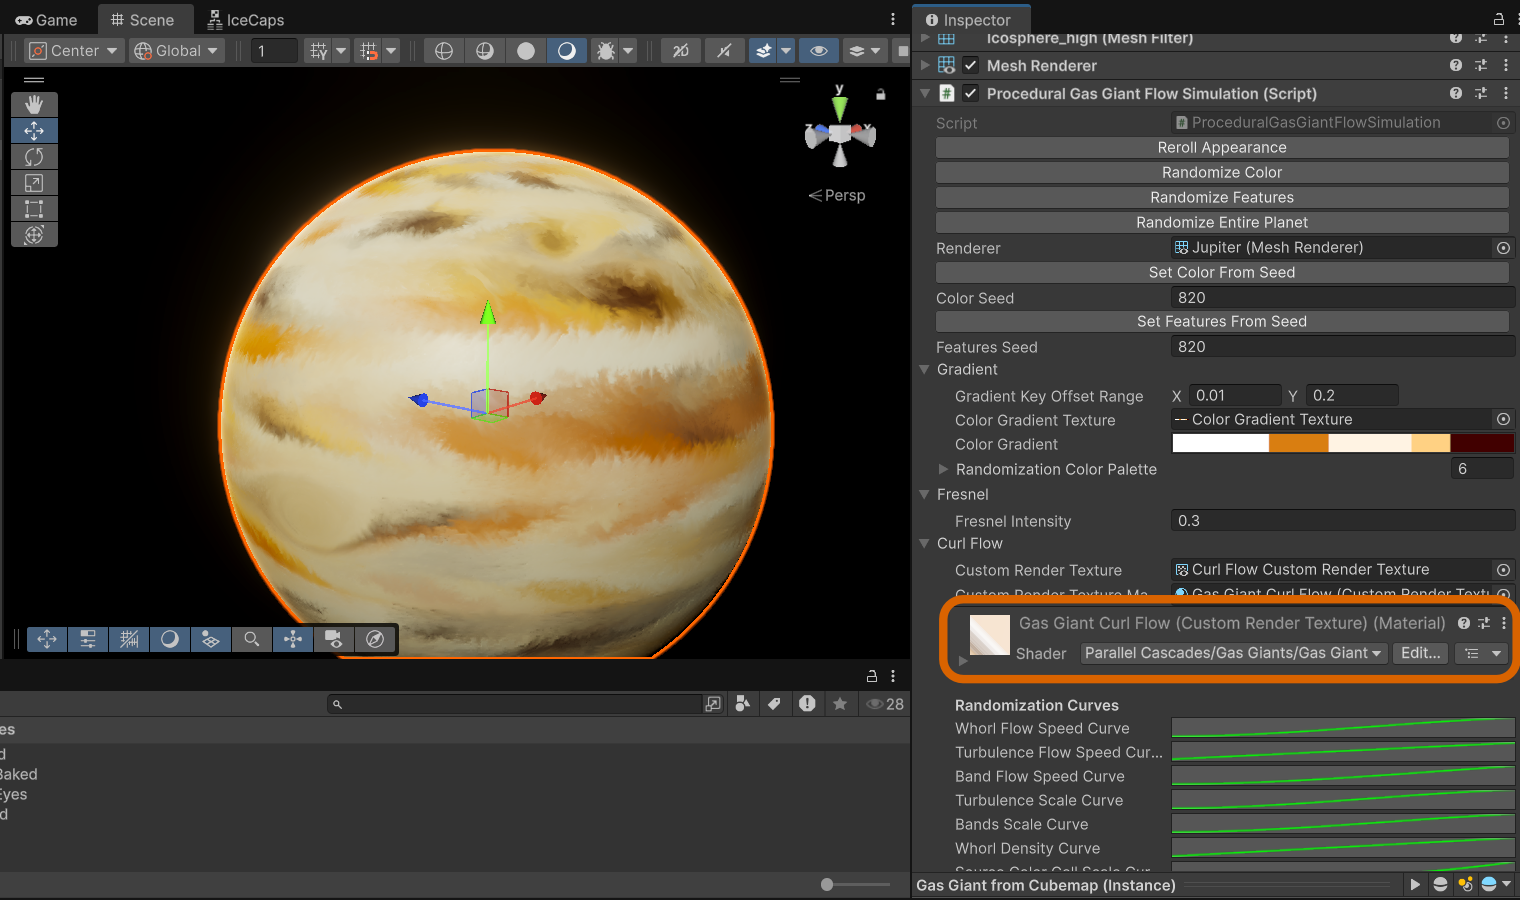Select the Hand view tool
The height and width of the screenshot is (900, 1520).
coord(34,104)
